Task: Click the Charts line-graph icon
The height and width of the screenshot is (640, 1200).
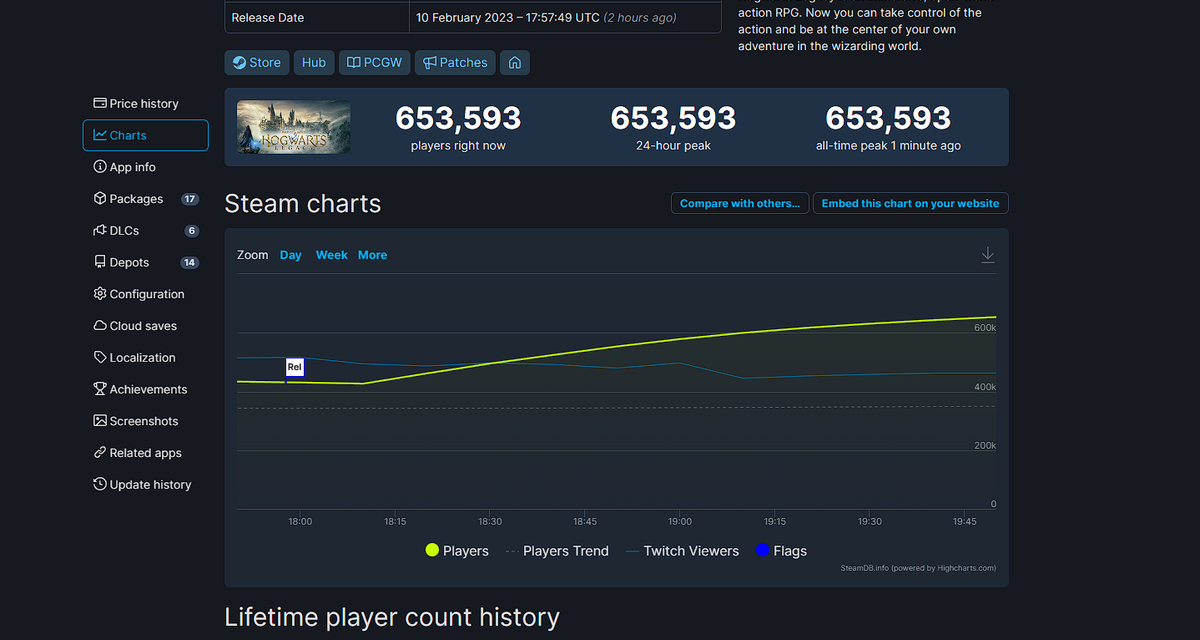Action: [x=100, y=135]
